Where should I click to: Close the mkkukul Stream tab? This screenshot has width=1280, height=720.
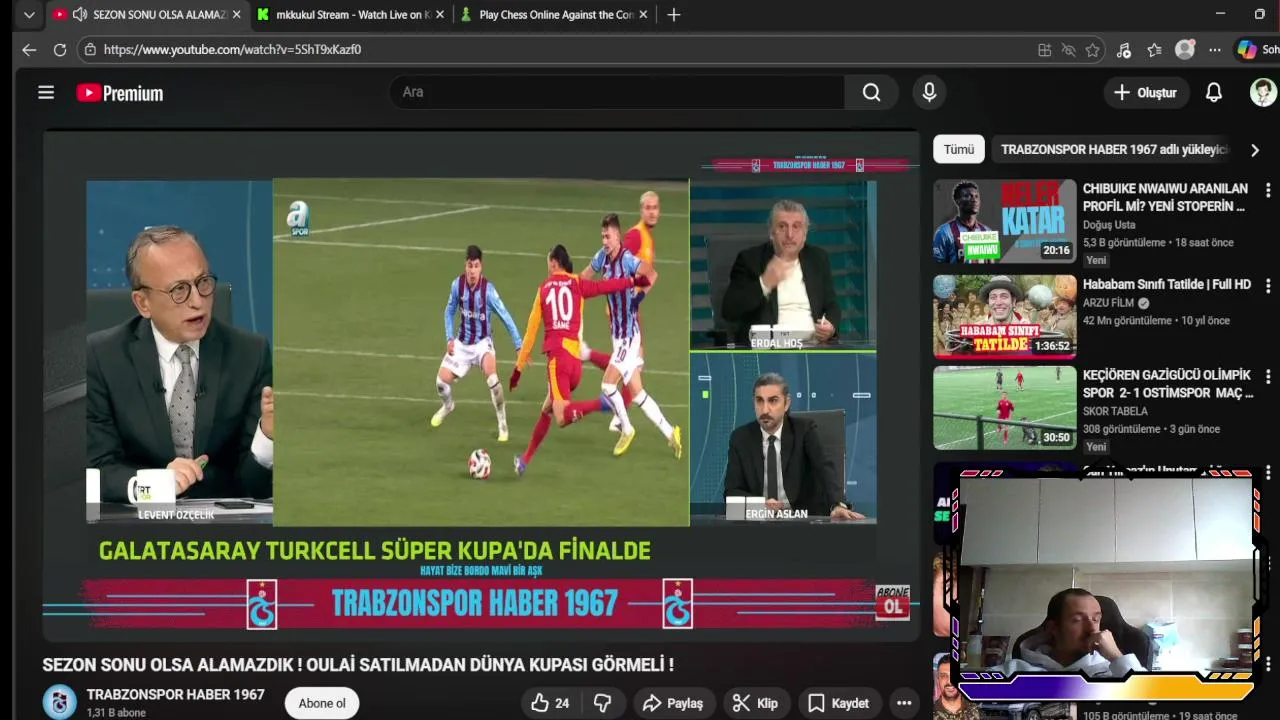441,15
